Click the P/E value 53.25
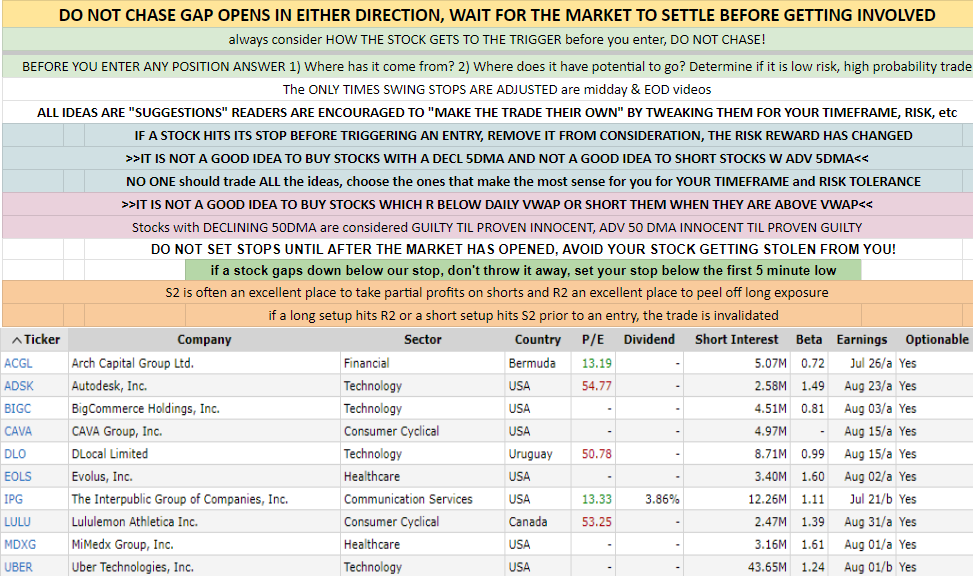 click(x=597, y=522)
